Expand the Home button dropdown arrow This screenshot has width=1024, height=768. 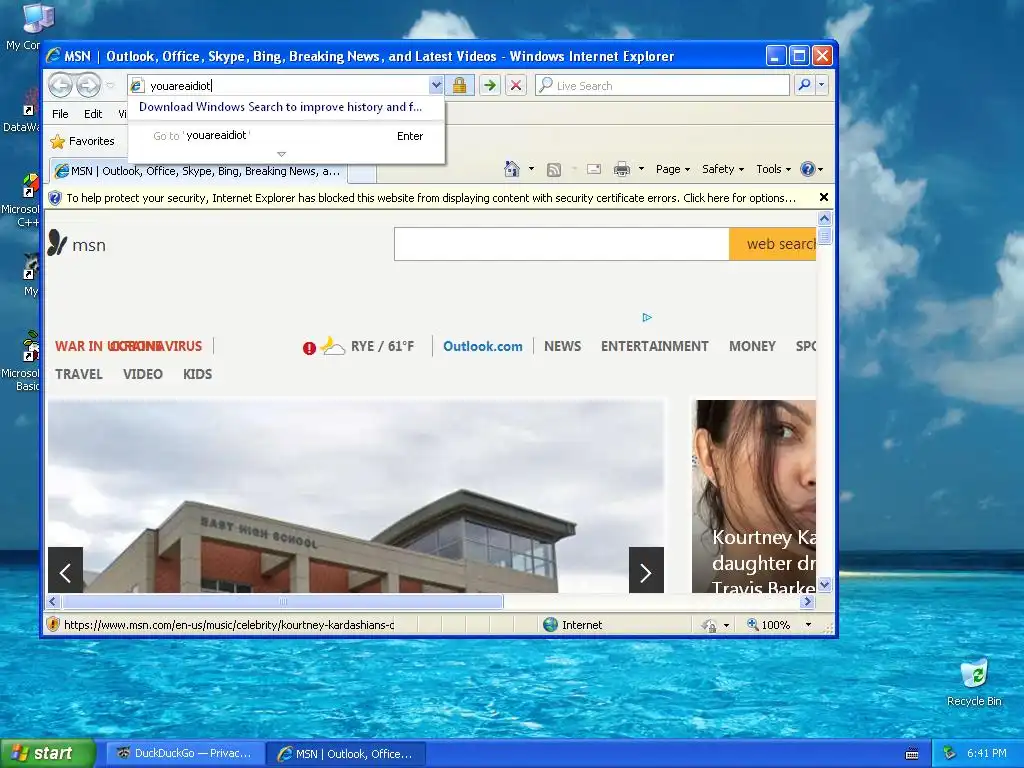[531, 169]
